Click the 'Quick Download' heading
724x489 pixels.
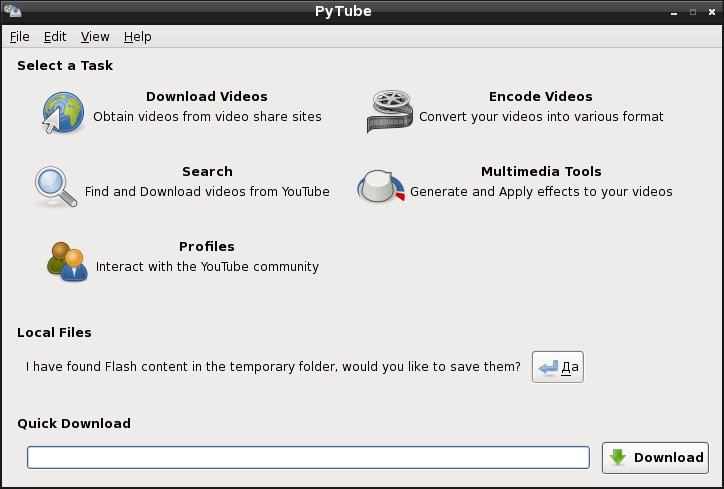tap(74, 423)
